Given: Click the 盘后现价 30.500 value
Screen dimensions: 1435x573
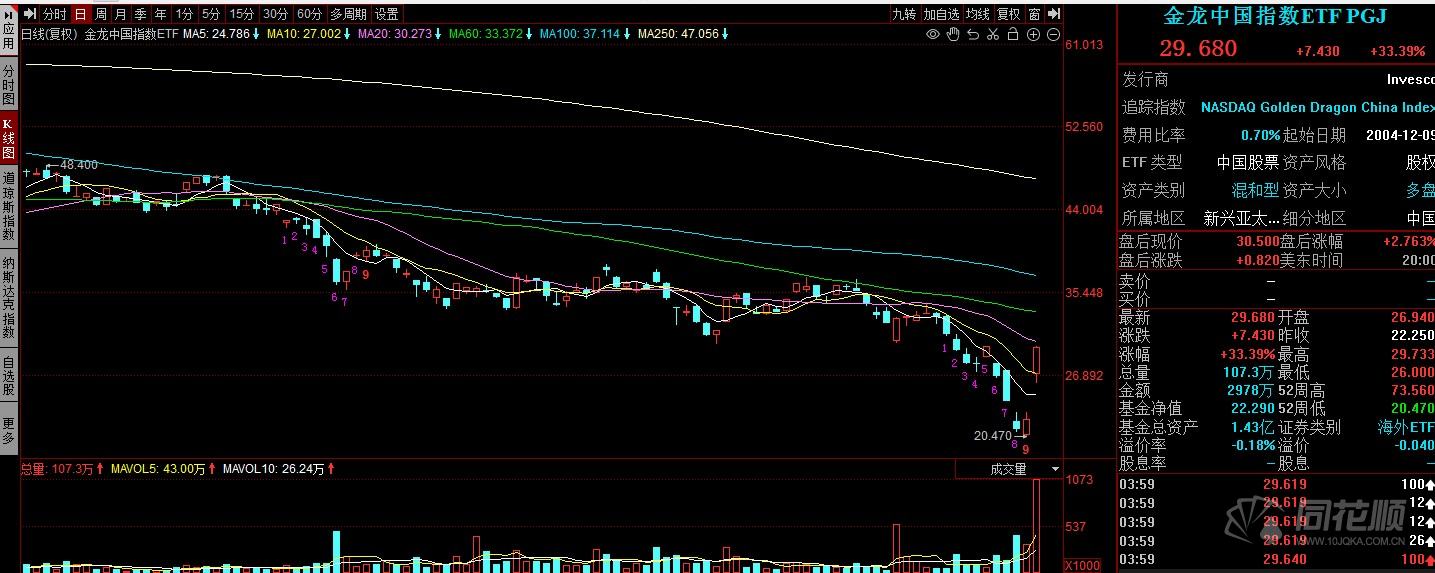Looking at the screenshot, I should coord(1258,241).
